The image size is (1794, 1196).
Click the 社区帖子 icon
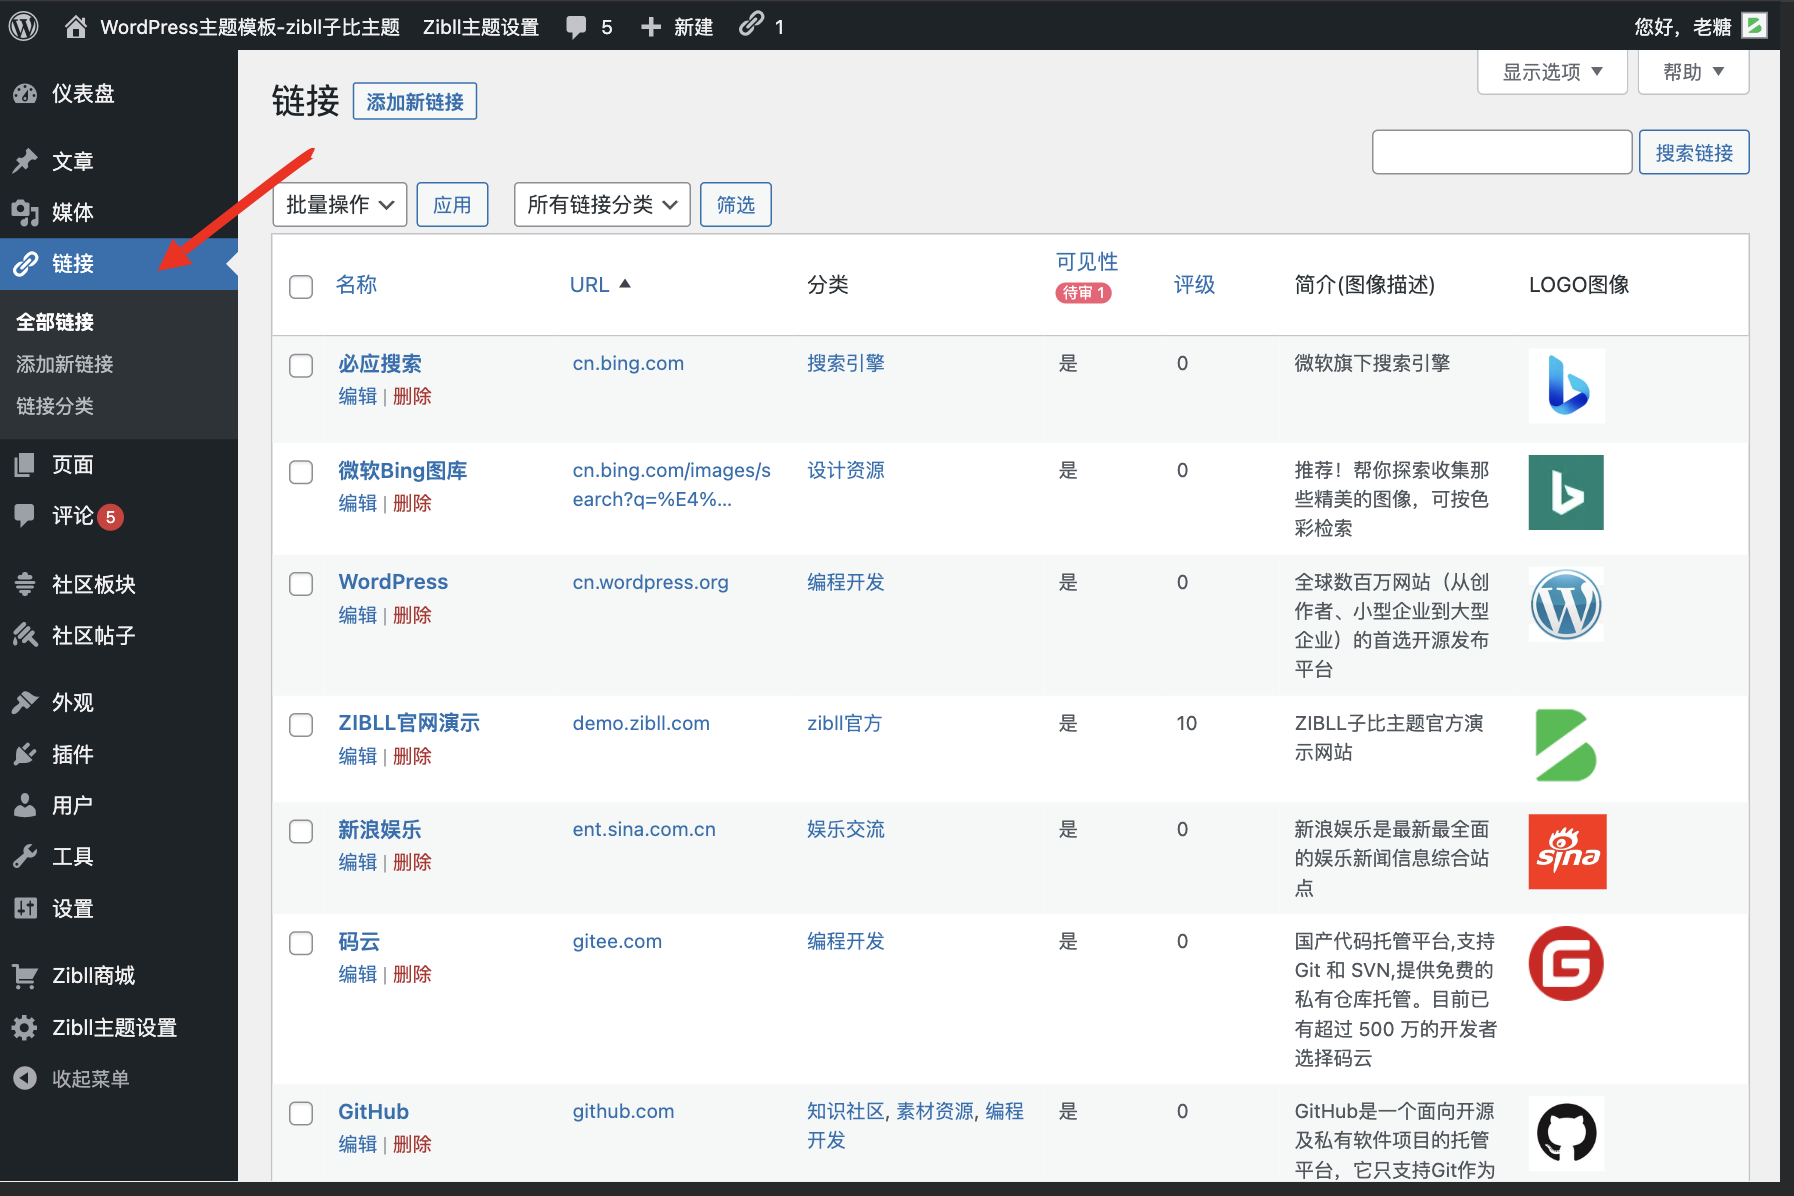(25, 635)
